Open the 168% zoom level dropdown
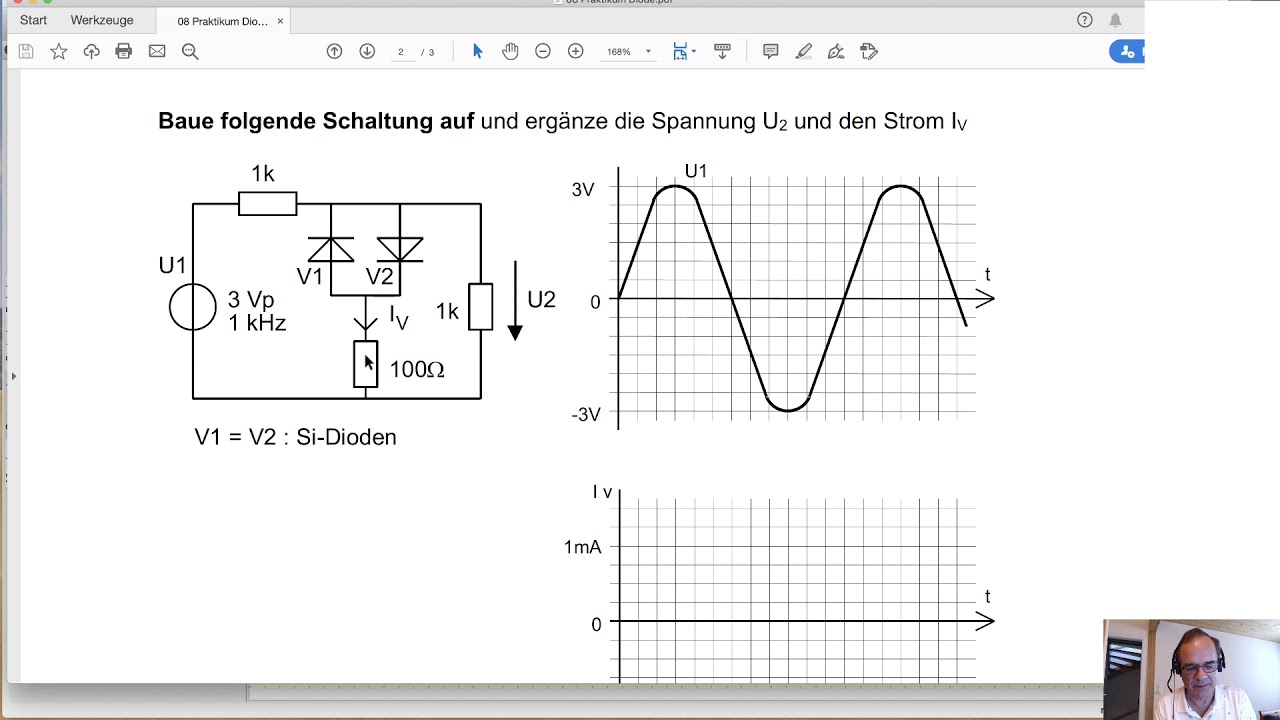This screenshot has height=720, width=1280. [629, 52]
